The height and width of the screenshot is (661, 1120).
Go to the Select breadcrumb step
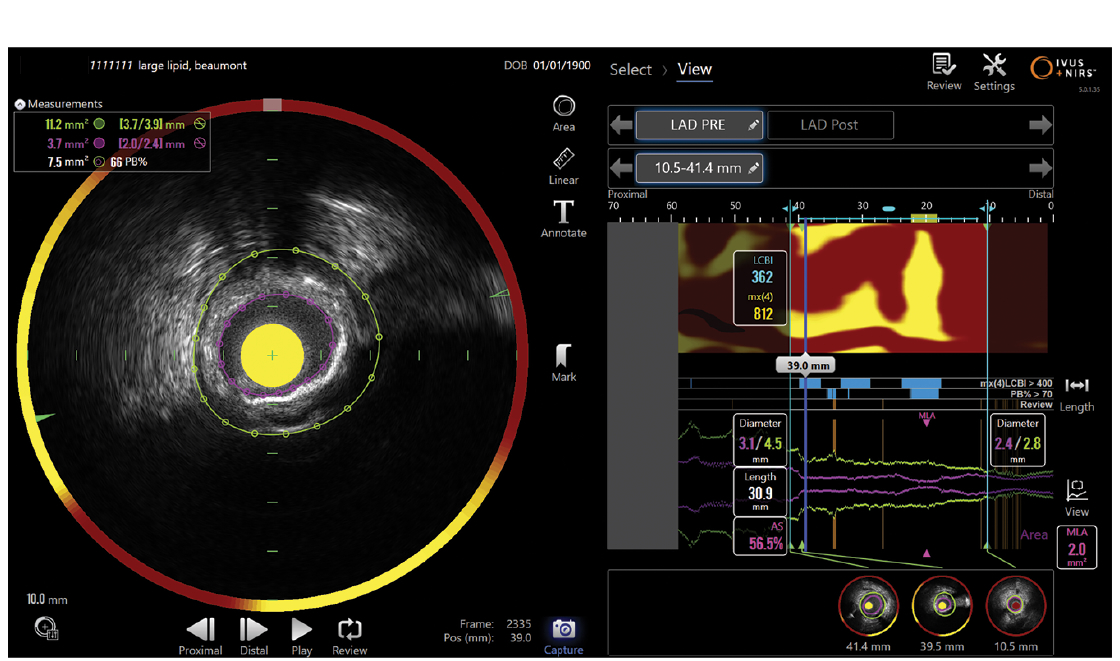pos(630,69)
